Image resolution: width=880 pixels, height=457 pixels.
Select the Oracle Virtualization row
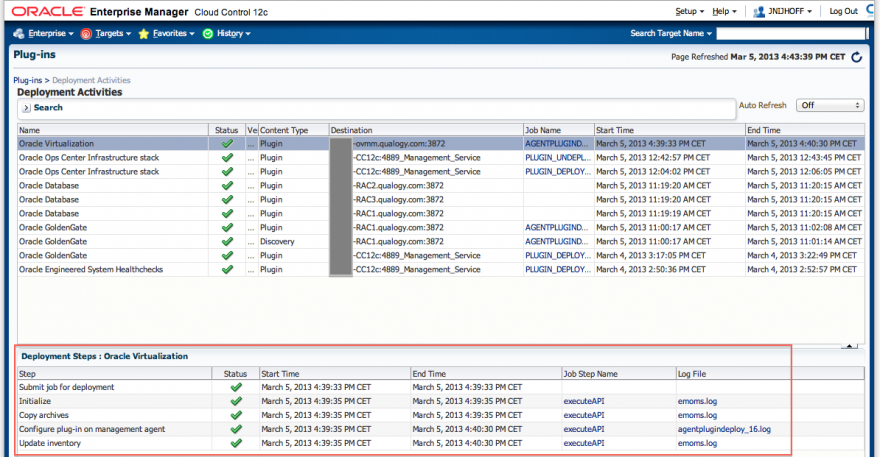(441, 144)
